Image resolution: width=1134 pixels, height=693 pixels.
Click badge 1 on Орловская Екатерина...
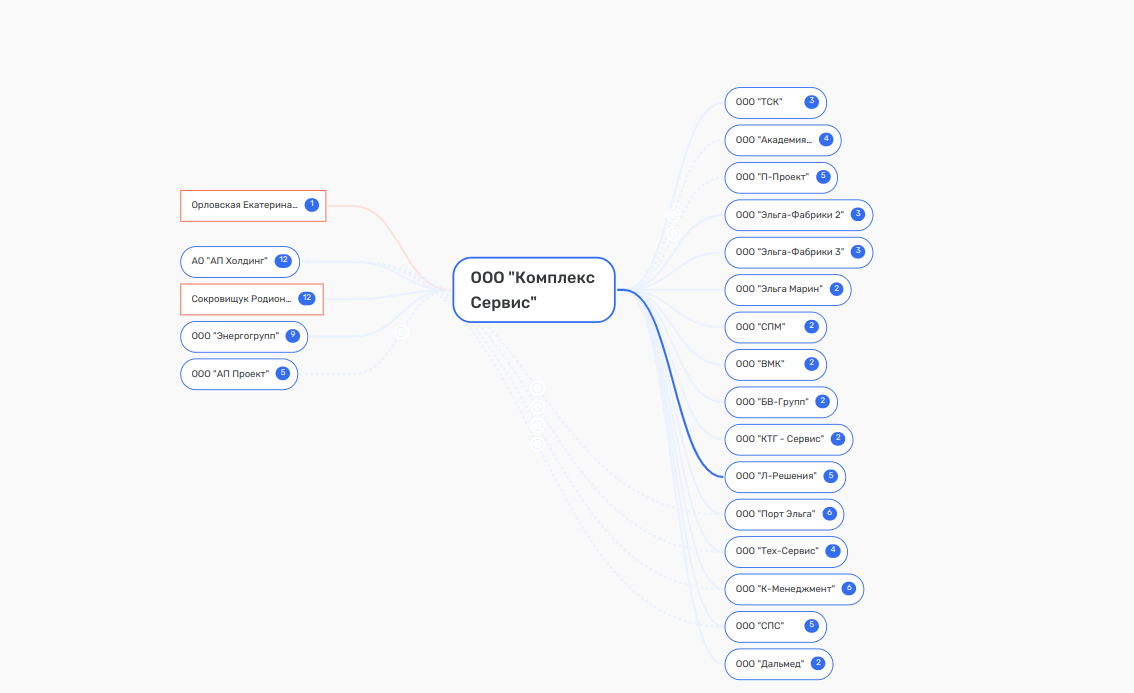312,205
